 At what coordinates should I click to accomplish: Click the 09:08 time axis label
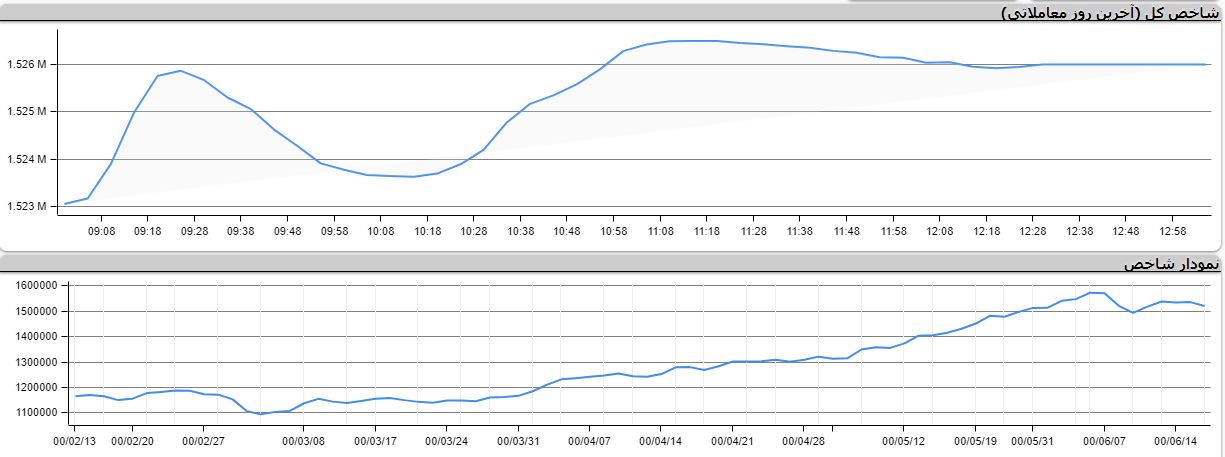101,231
